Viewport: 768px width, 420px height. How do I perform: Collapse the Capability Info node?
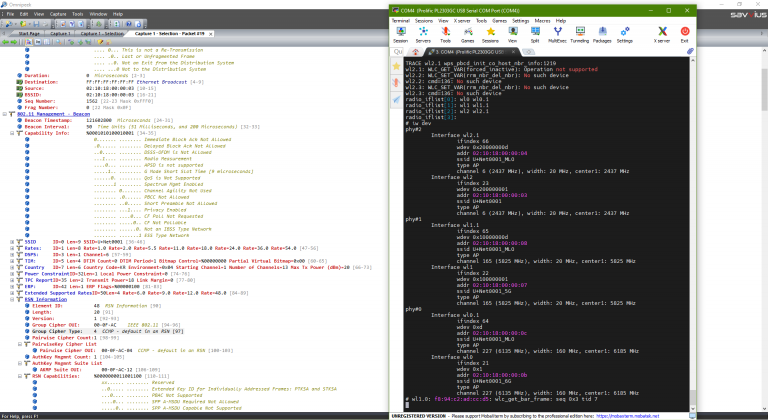point(12,133)
